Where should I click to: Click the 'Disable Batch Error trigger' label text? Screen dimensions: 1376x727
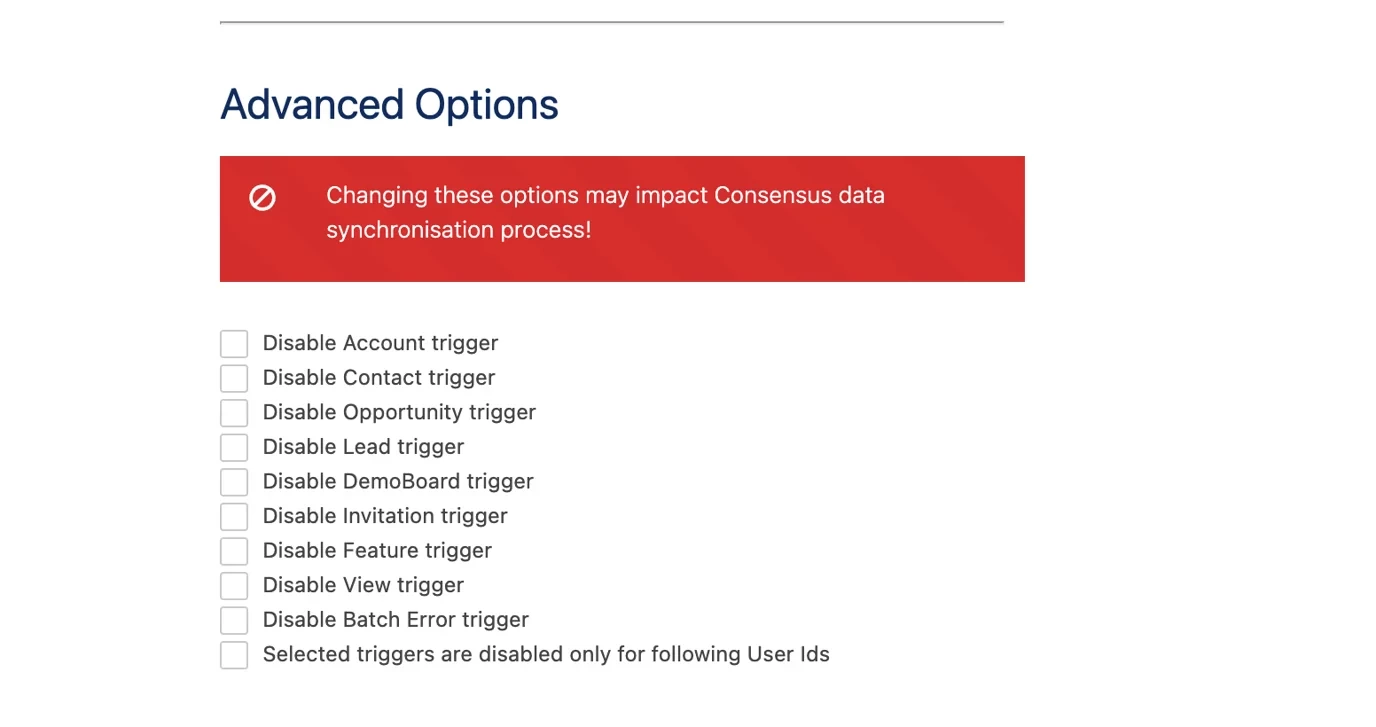coord(395,620)
